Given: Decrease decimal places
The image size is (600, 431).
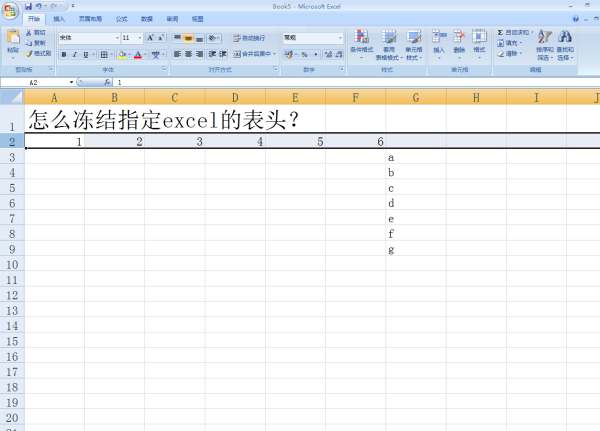Looking at the screenshot, I should tap(338, 54).
